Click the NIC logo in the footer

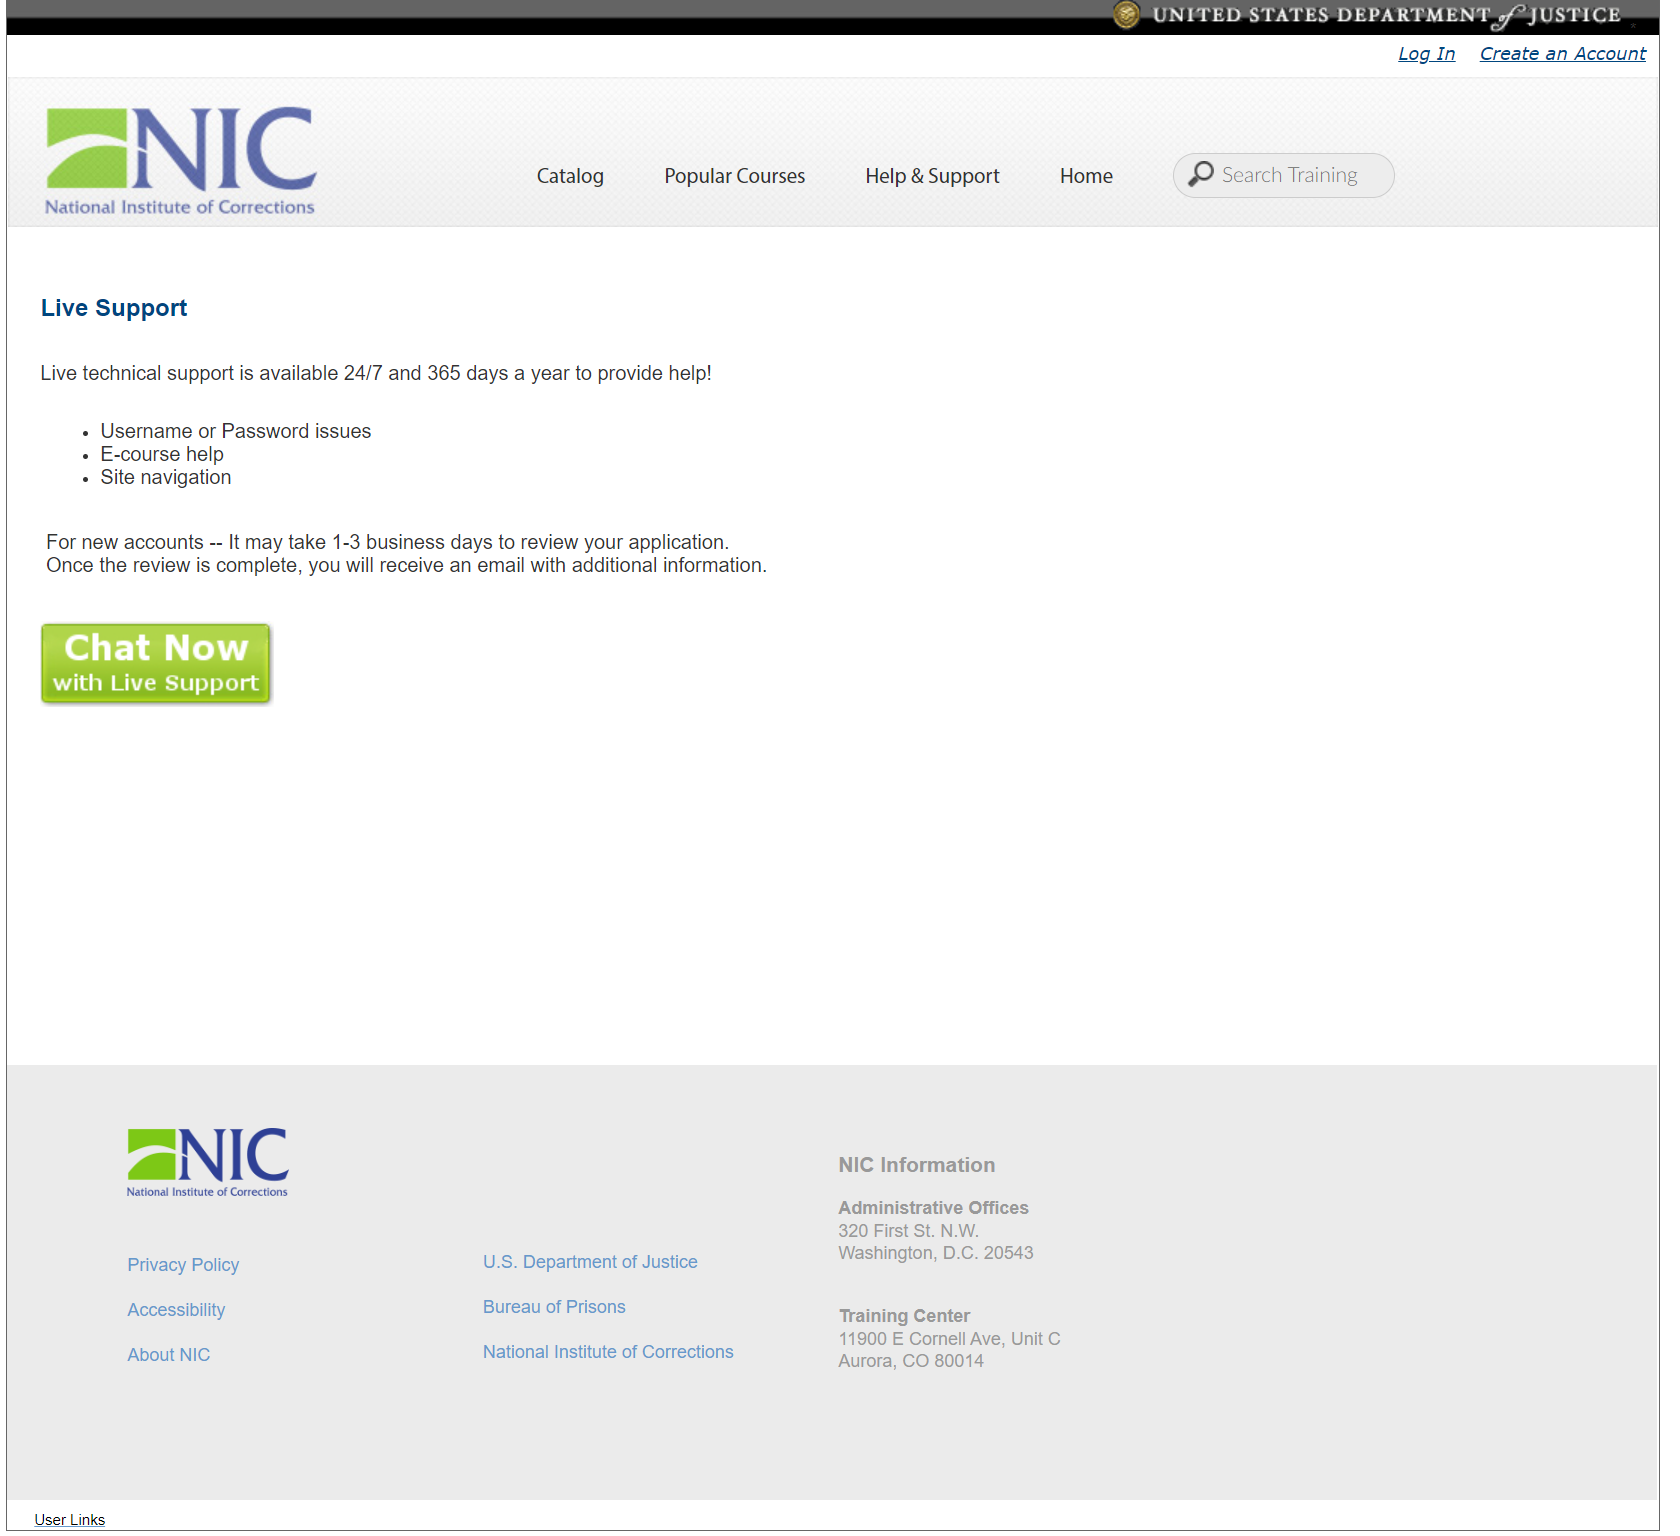(x=206, y=1162)
